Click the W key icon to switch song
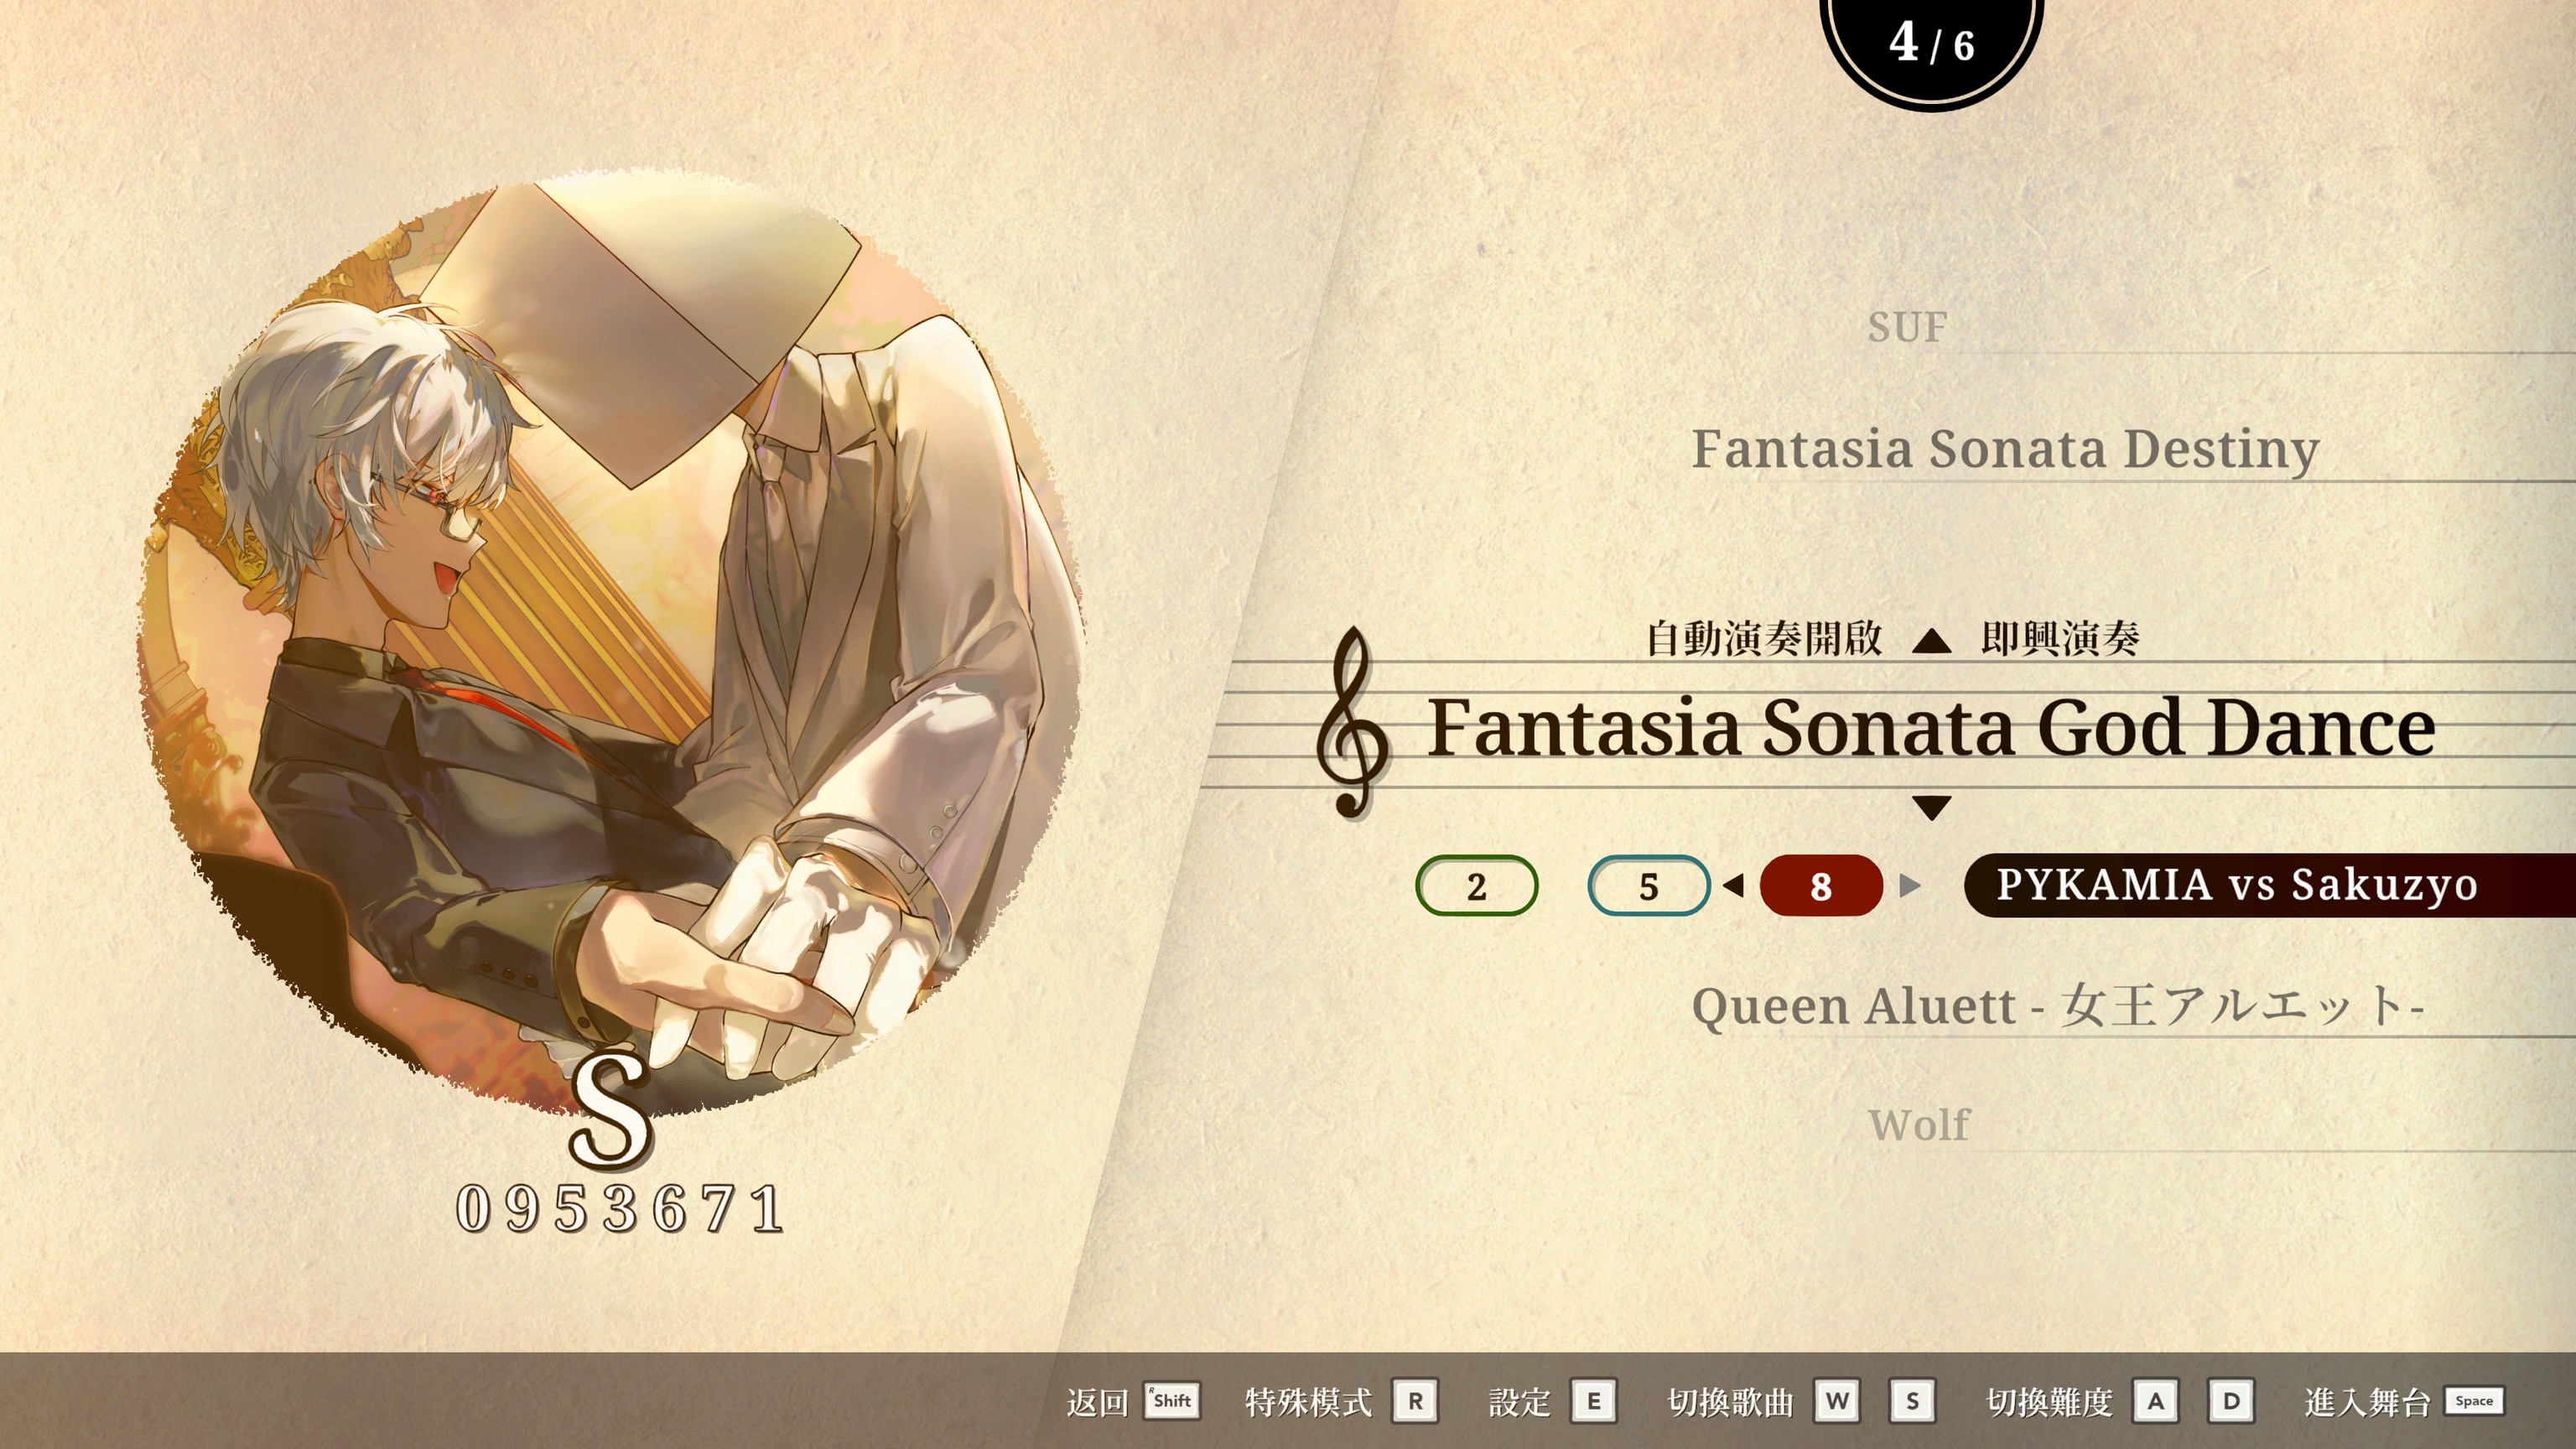This screenshot has height=1449, width=2576. point(1837,1401)
